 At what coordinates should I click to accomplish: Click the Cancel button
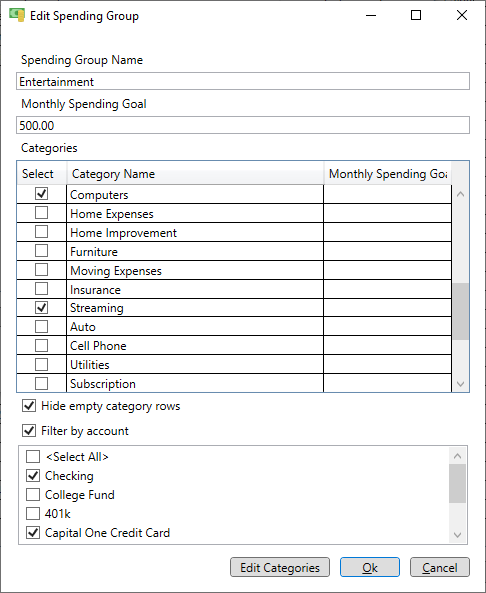click(440, 567)
